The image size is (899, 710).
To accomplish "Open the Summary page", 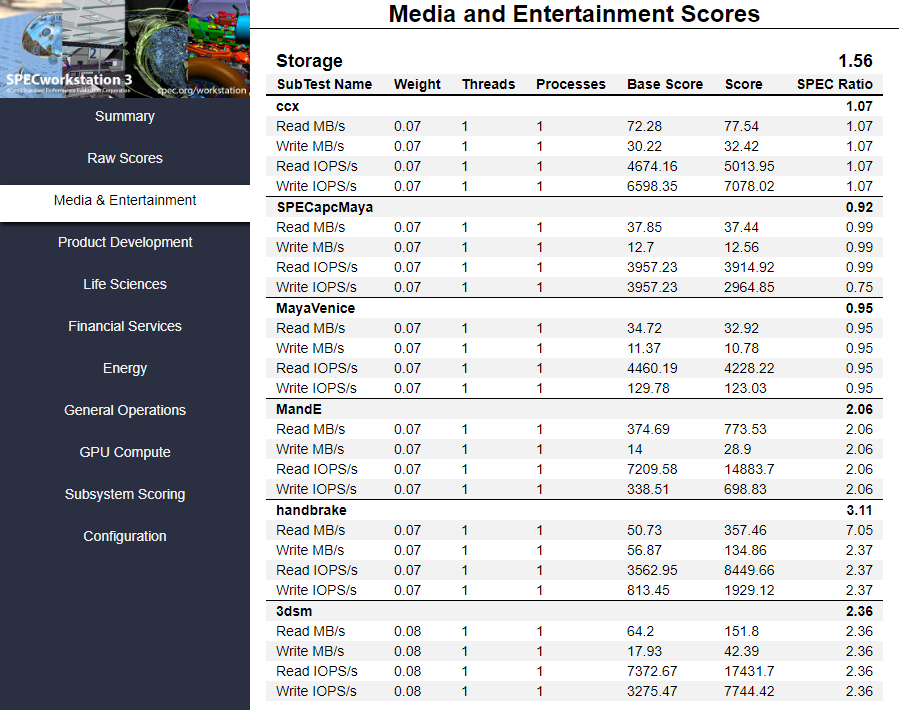I will coord(125,116).
